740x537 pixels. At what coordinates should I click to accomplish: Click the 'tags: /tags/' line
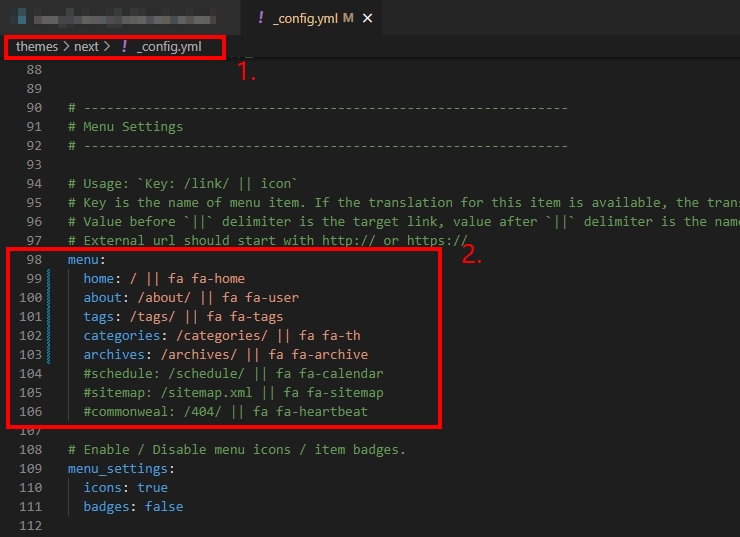tap(183, 316)
